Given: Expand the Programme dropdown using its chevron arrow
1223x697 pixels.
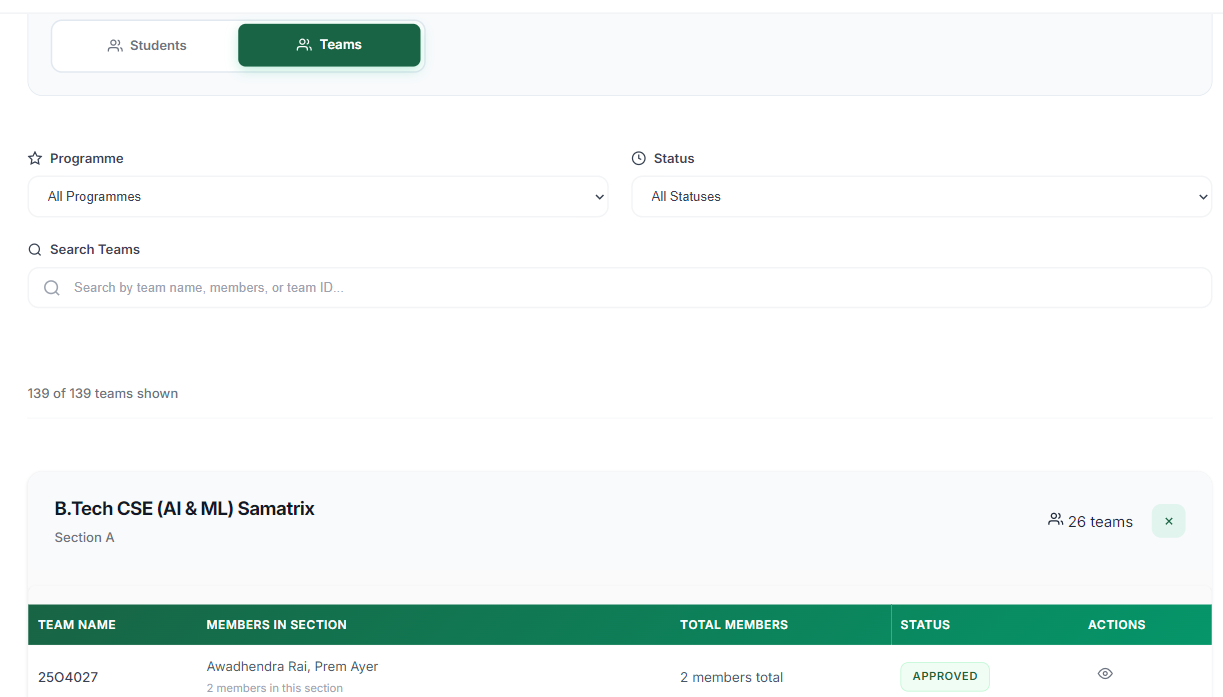Looking at the screenshot, I should (x=599, y=197).
